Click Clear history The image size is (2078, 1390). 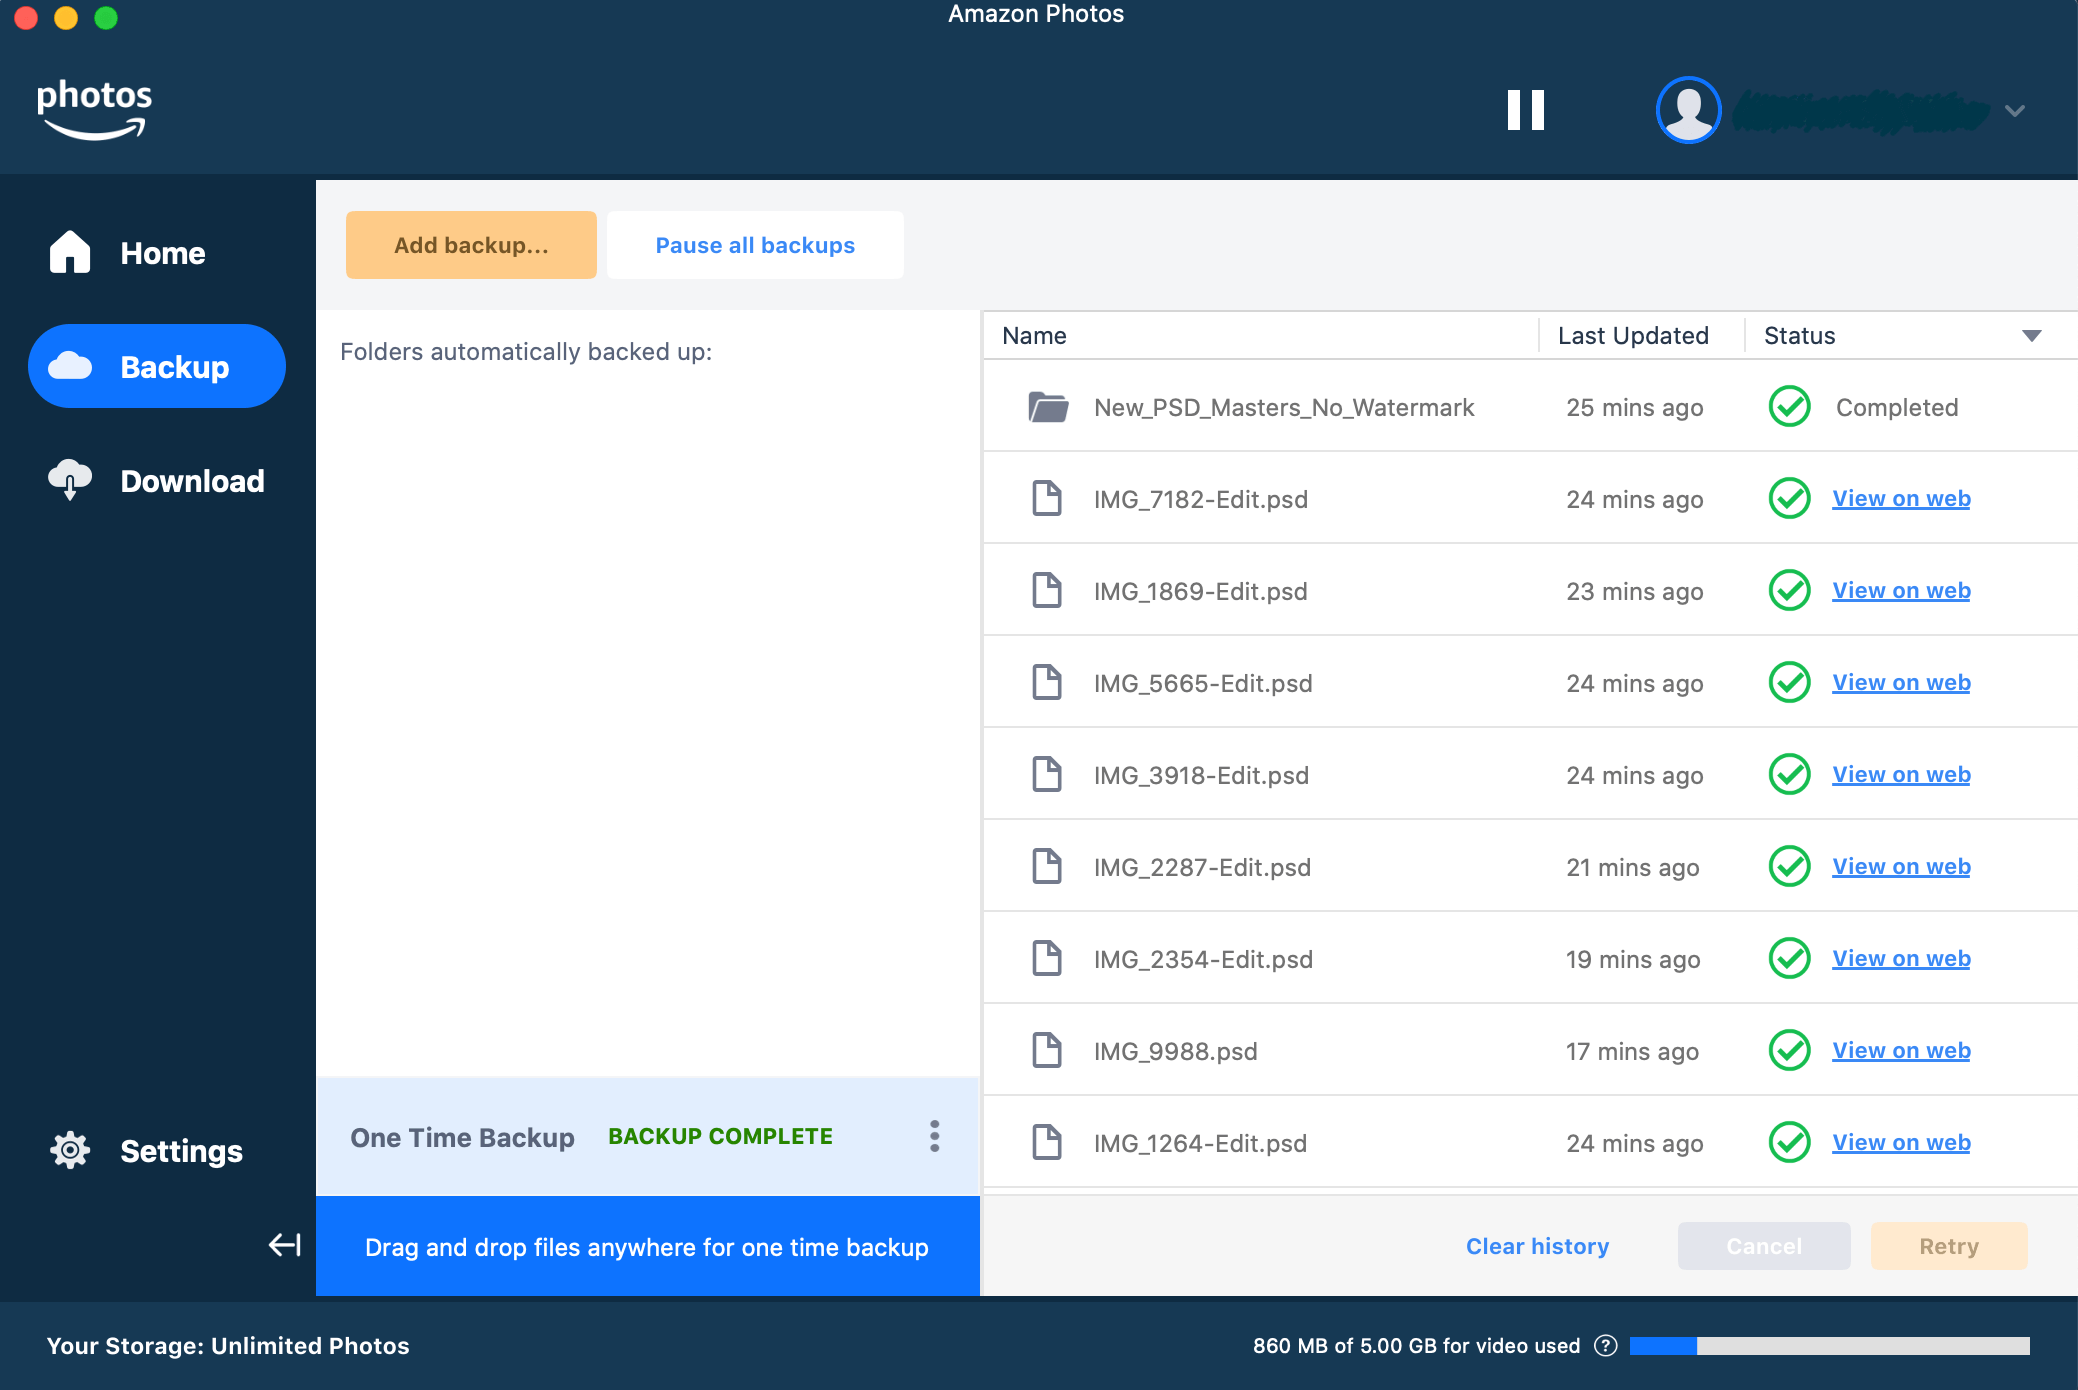click(1537, 1246)
